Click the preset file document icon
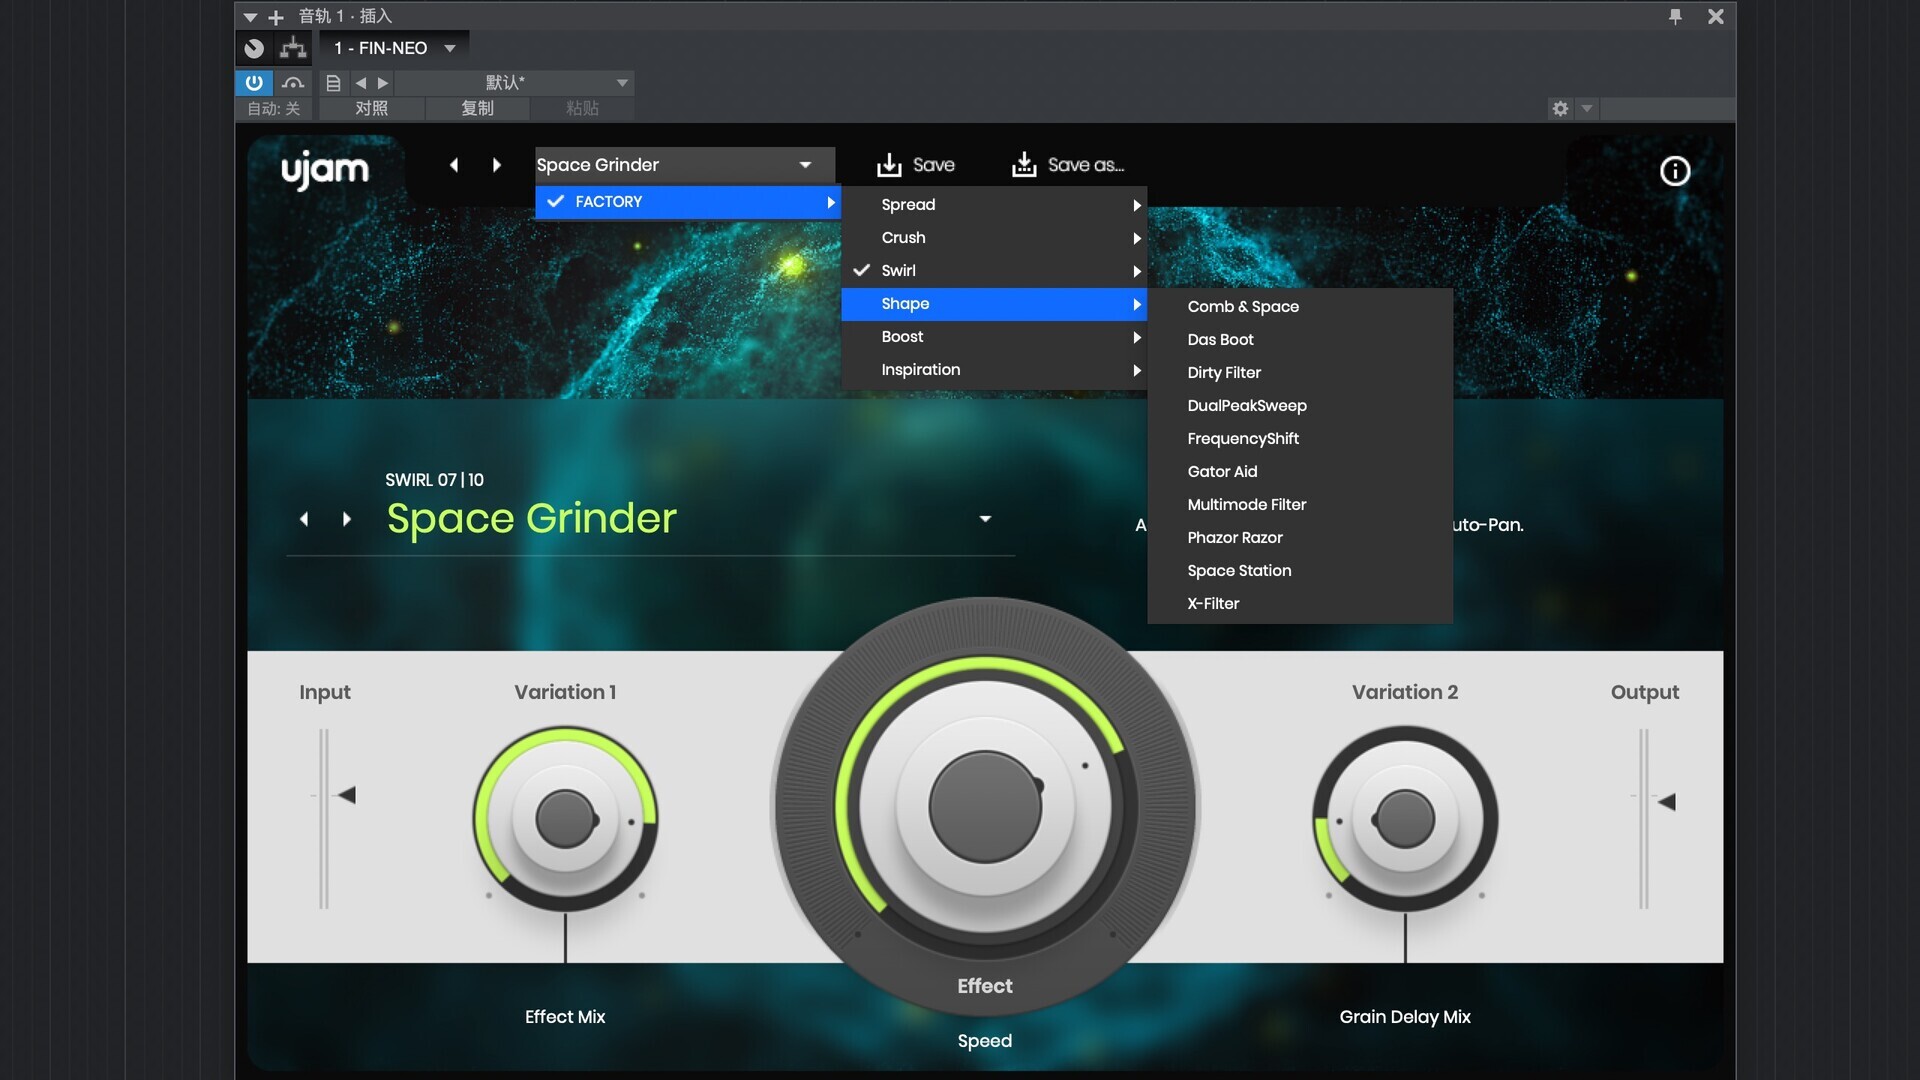The height and width of the screenshot is (1080, 1920). click(334, 83)
